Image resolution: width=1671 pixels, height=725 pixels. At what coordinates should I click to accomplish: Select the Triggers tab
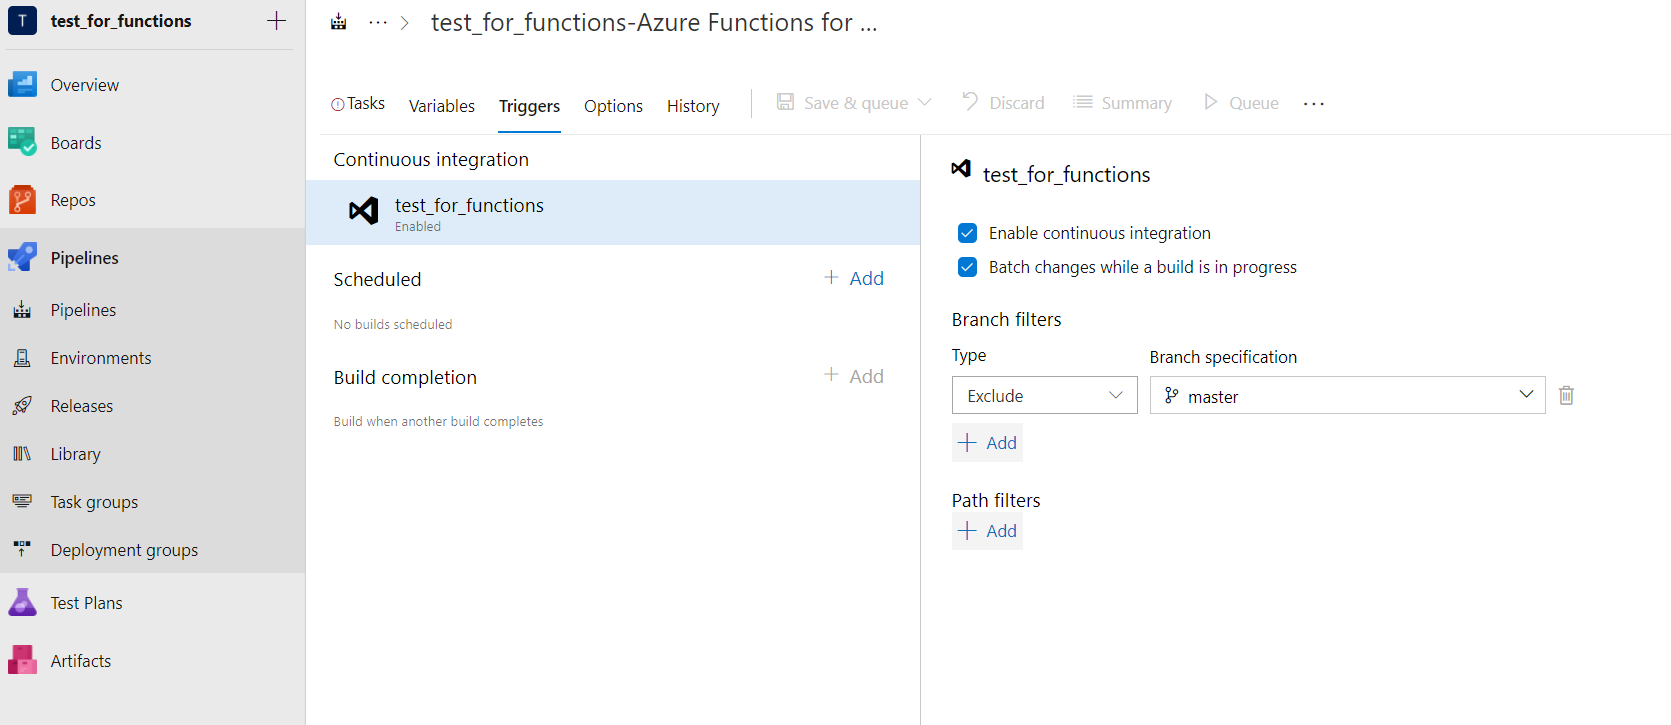(x=529, y=106)
